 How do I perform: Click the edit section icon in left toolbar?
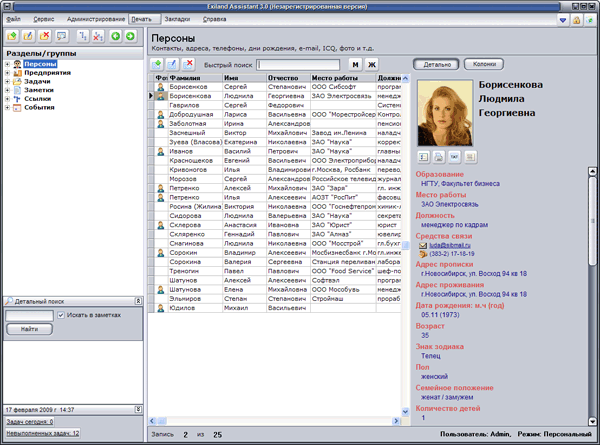click(28, 36)
